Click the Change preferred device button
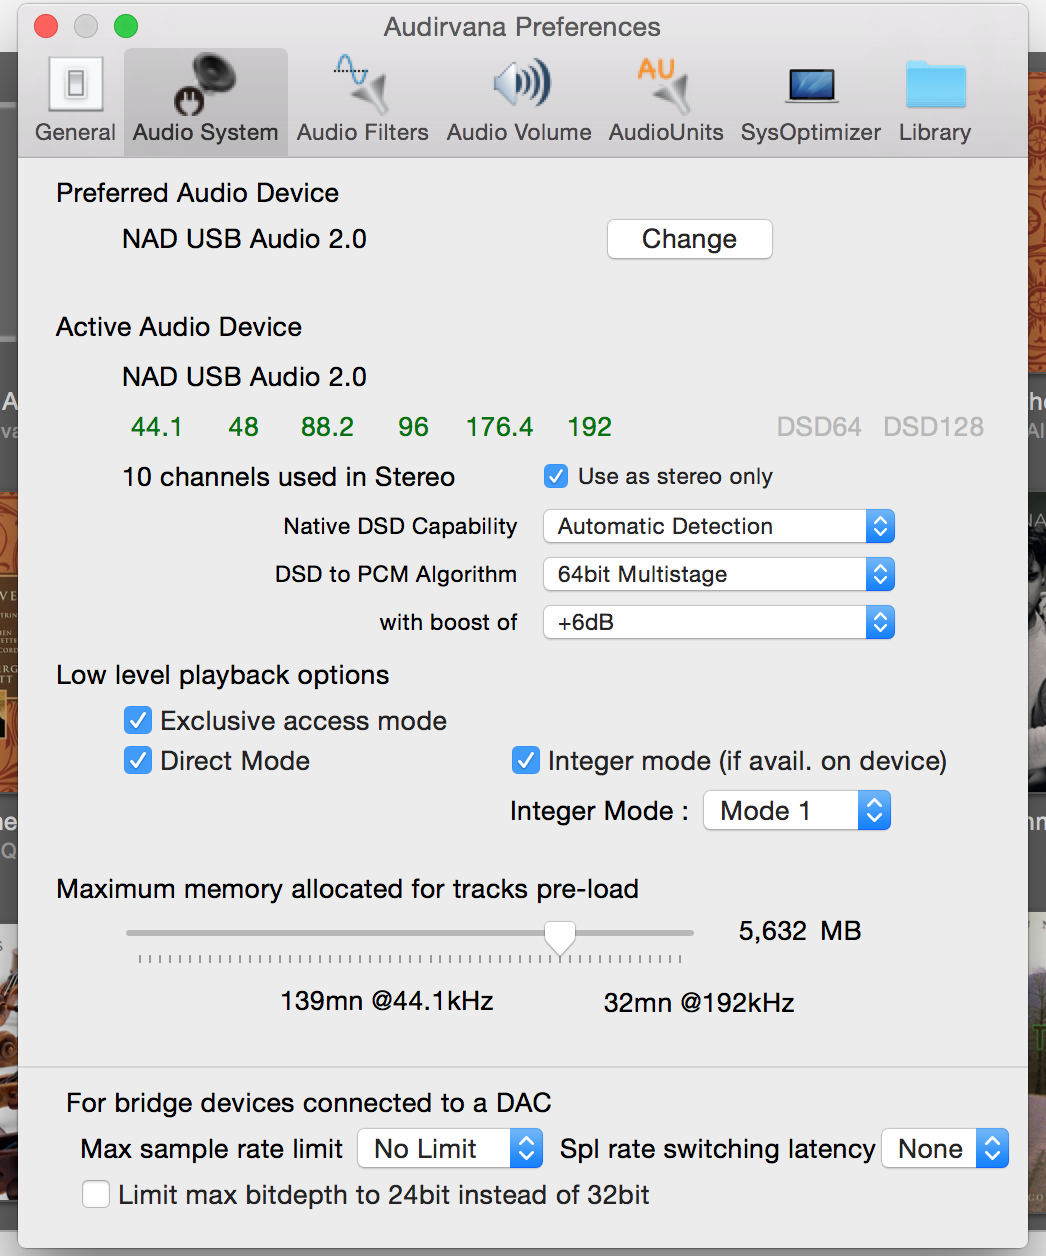The width and height of the screenshot is (1046, 1256). [x=690, y=239]
